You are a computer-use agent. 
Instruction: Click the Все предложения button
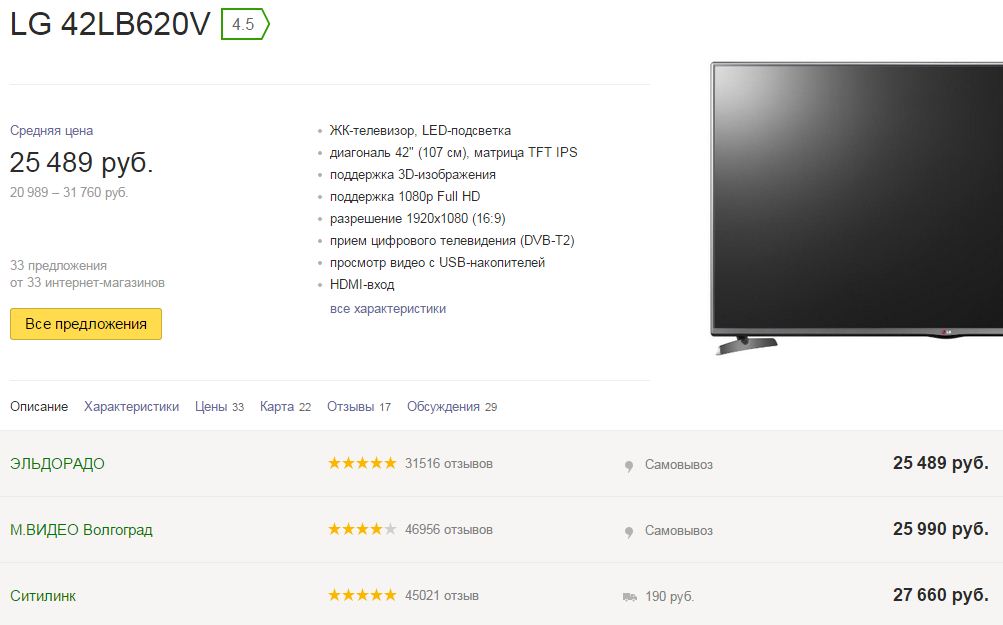[x=86, y=324]
